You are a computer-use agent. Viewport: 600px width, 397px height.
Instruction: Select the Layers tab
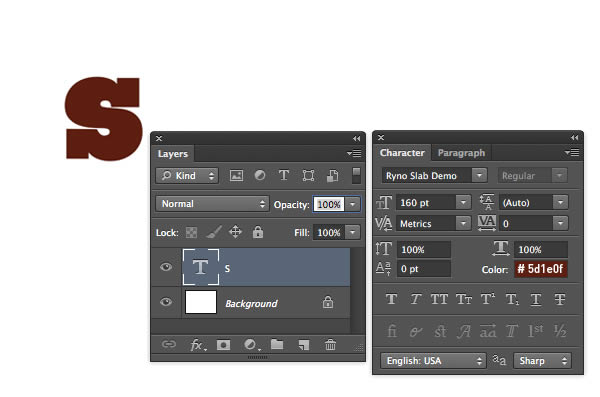point(173,154)
